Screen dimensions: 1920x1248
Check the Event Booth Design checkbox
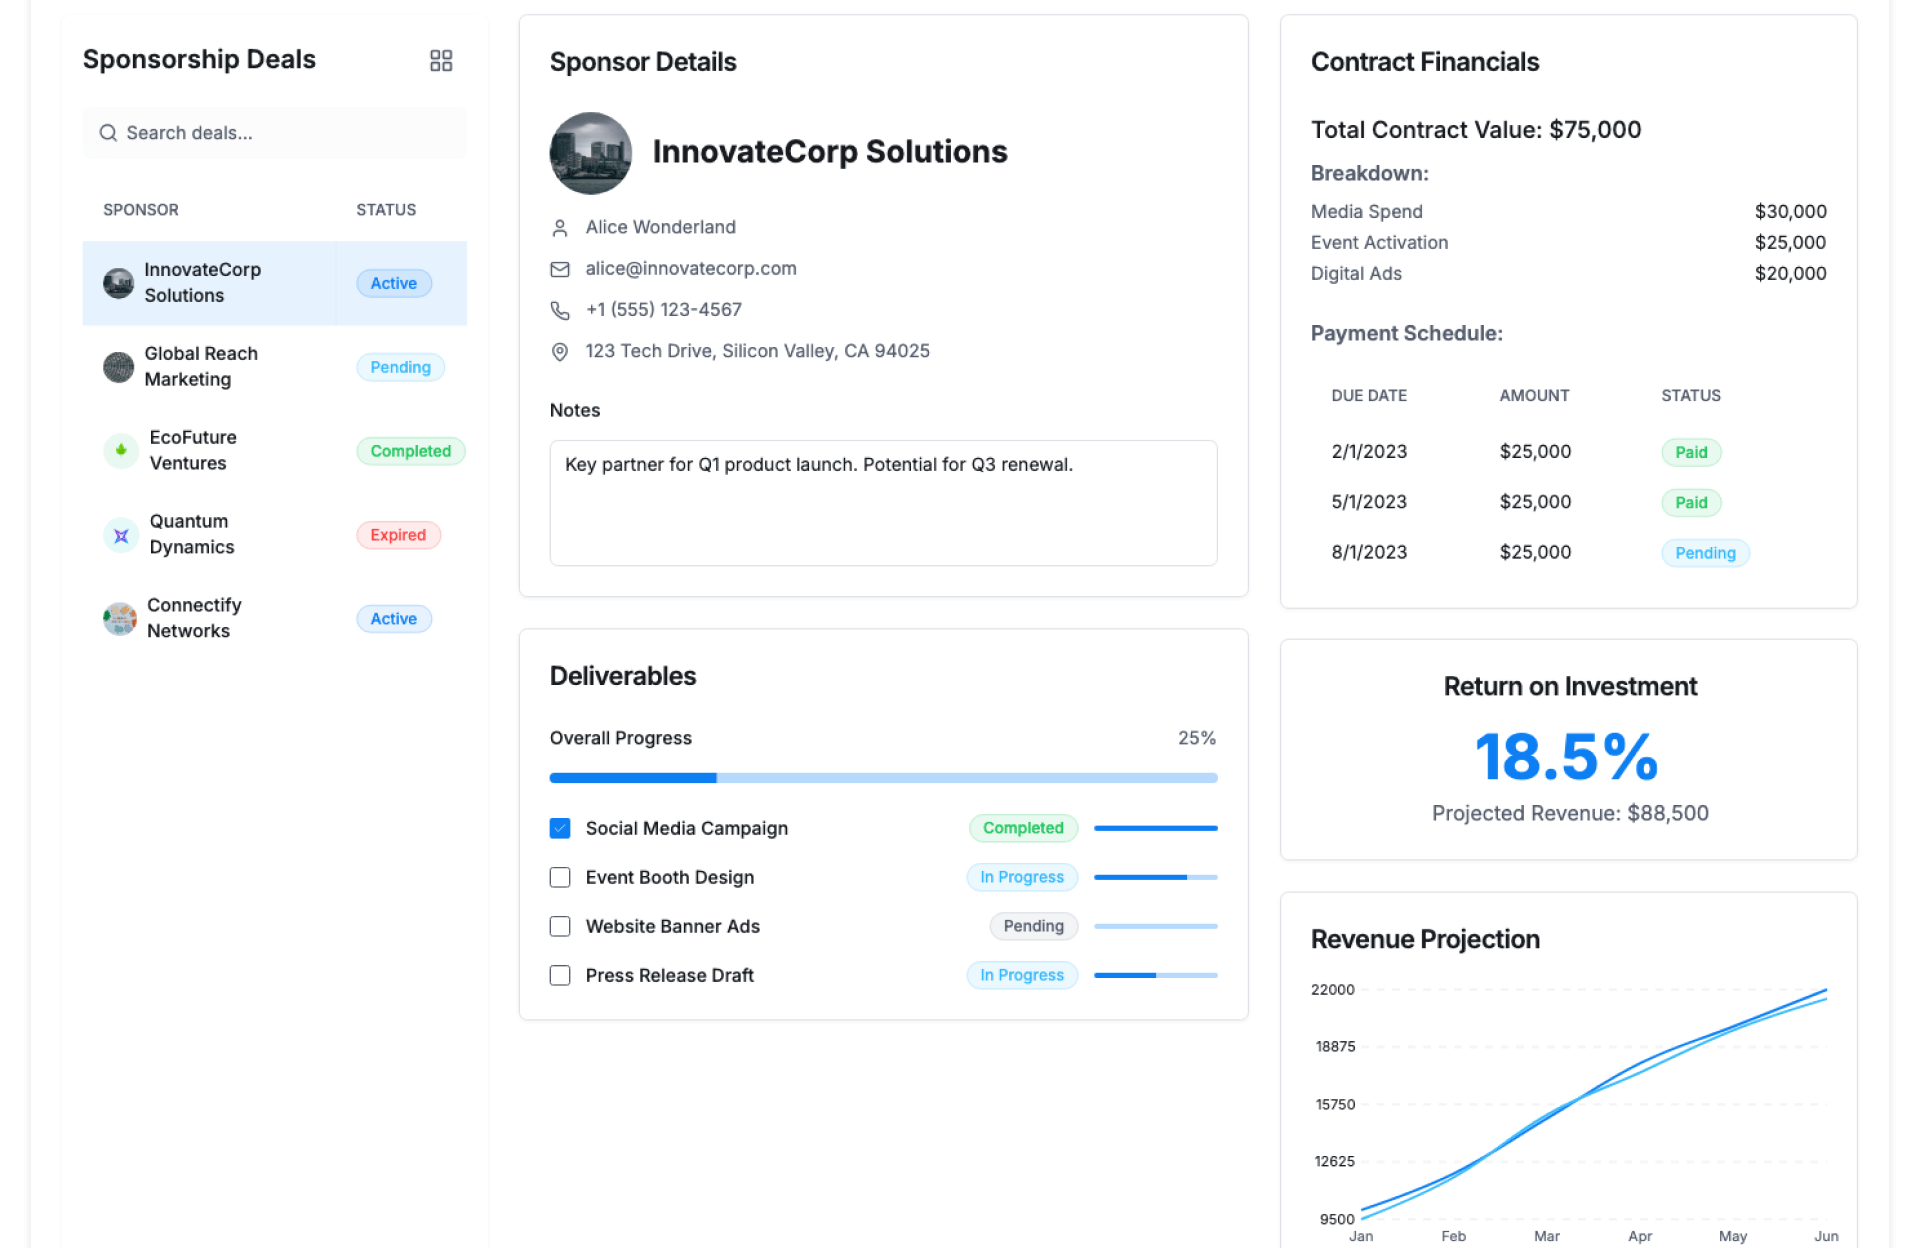(x=560, y=877)
